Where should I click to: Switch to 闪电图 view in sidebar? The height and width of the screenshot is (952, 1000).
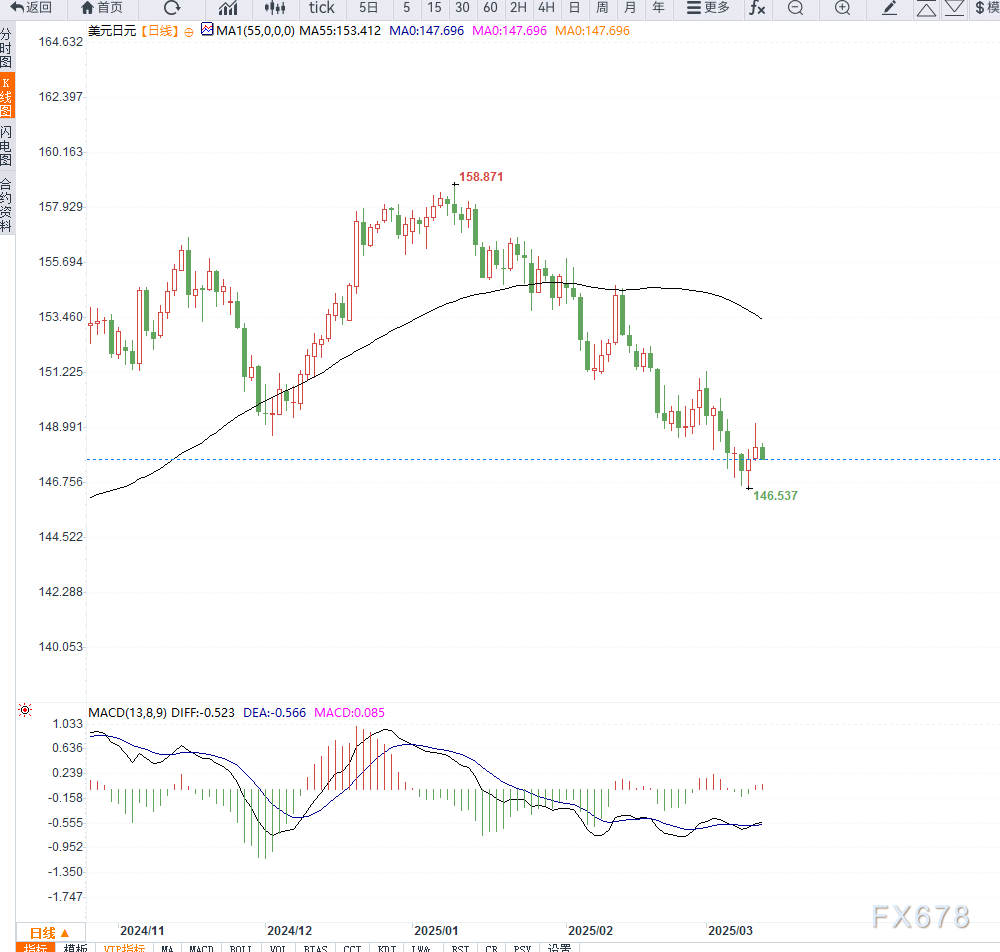point(7,146)
